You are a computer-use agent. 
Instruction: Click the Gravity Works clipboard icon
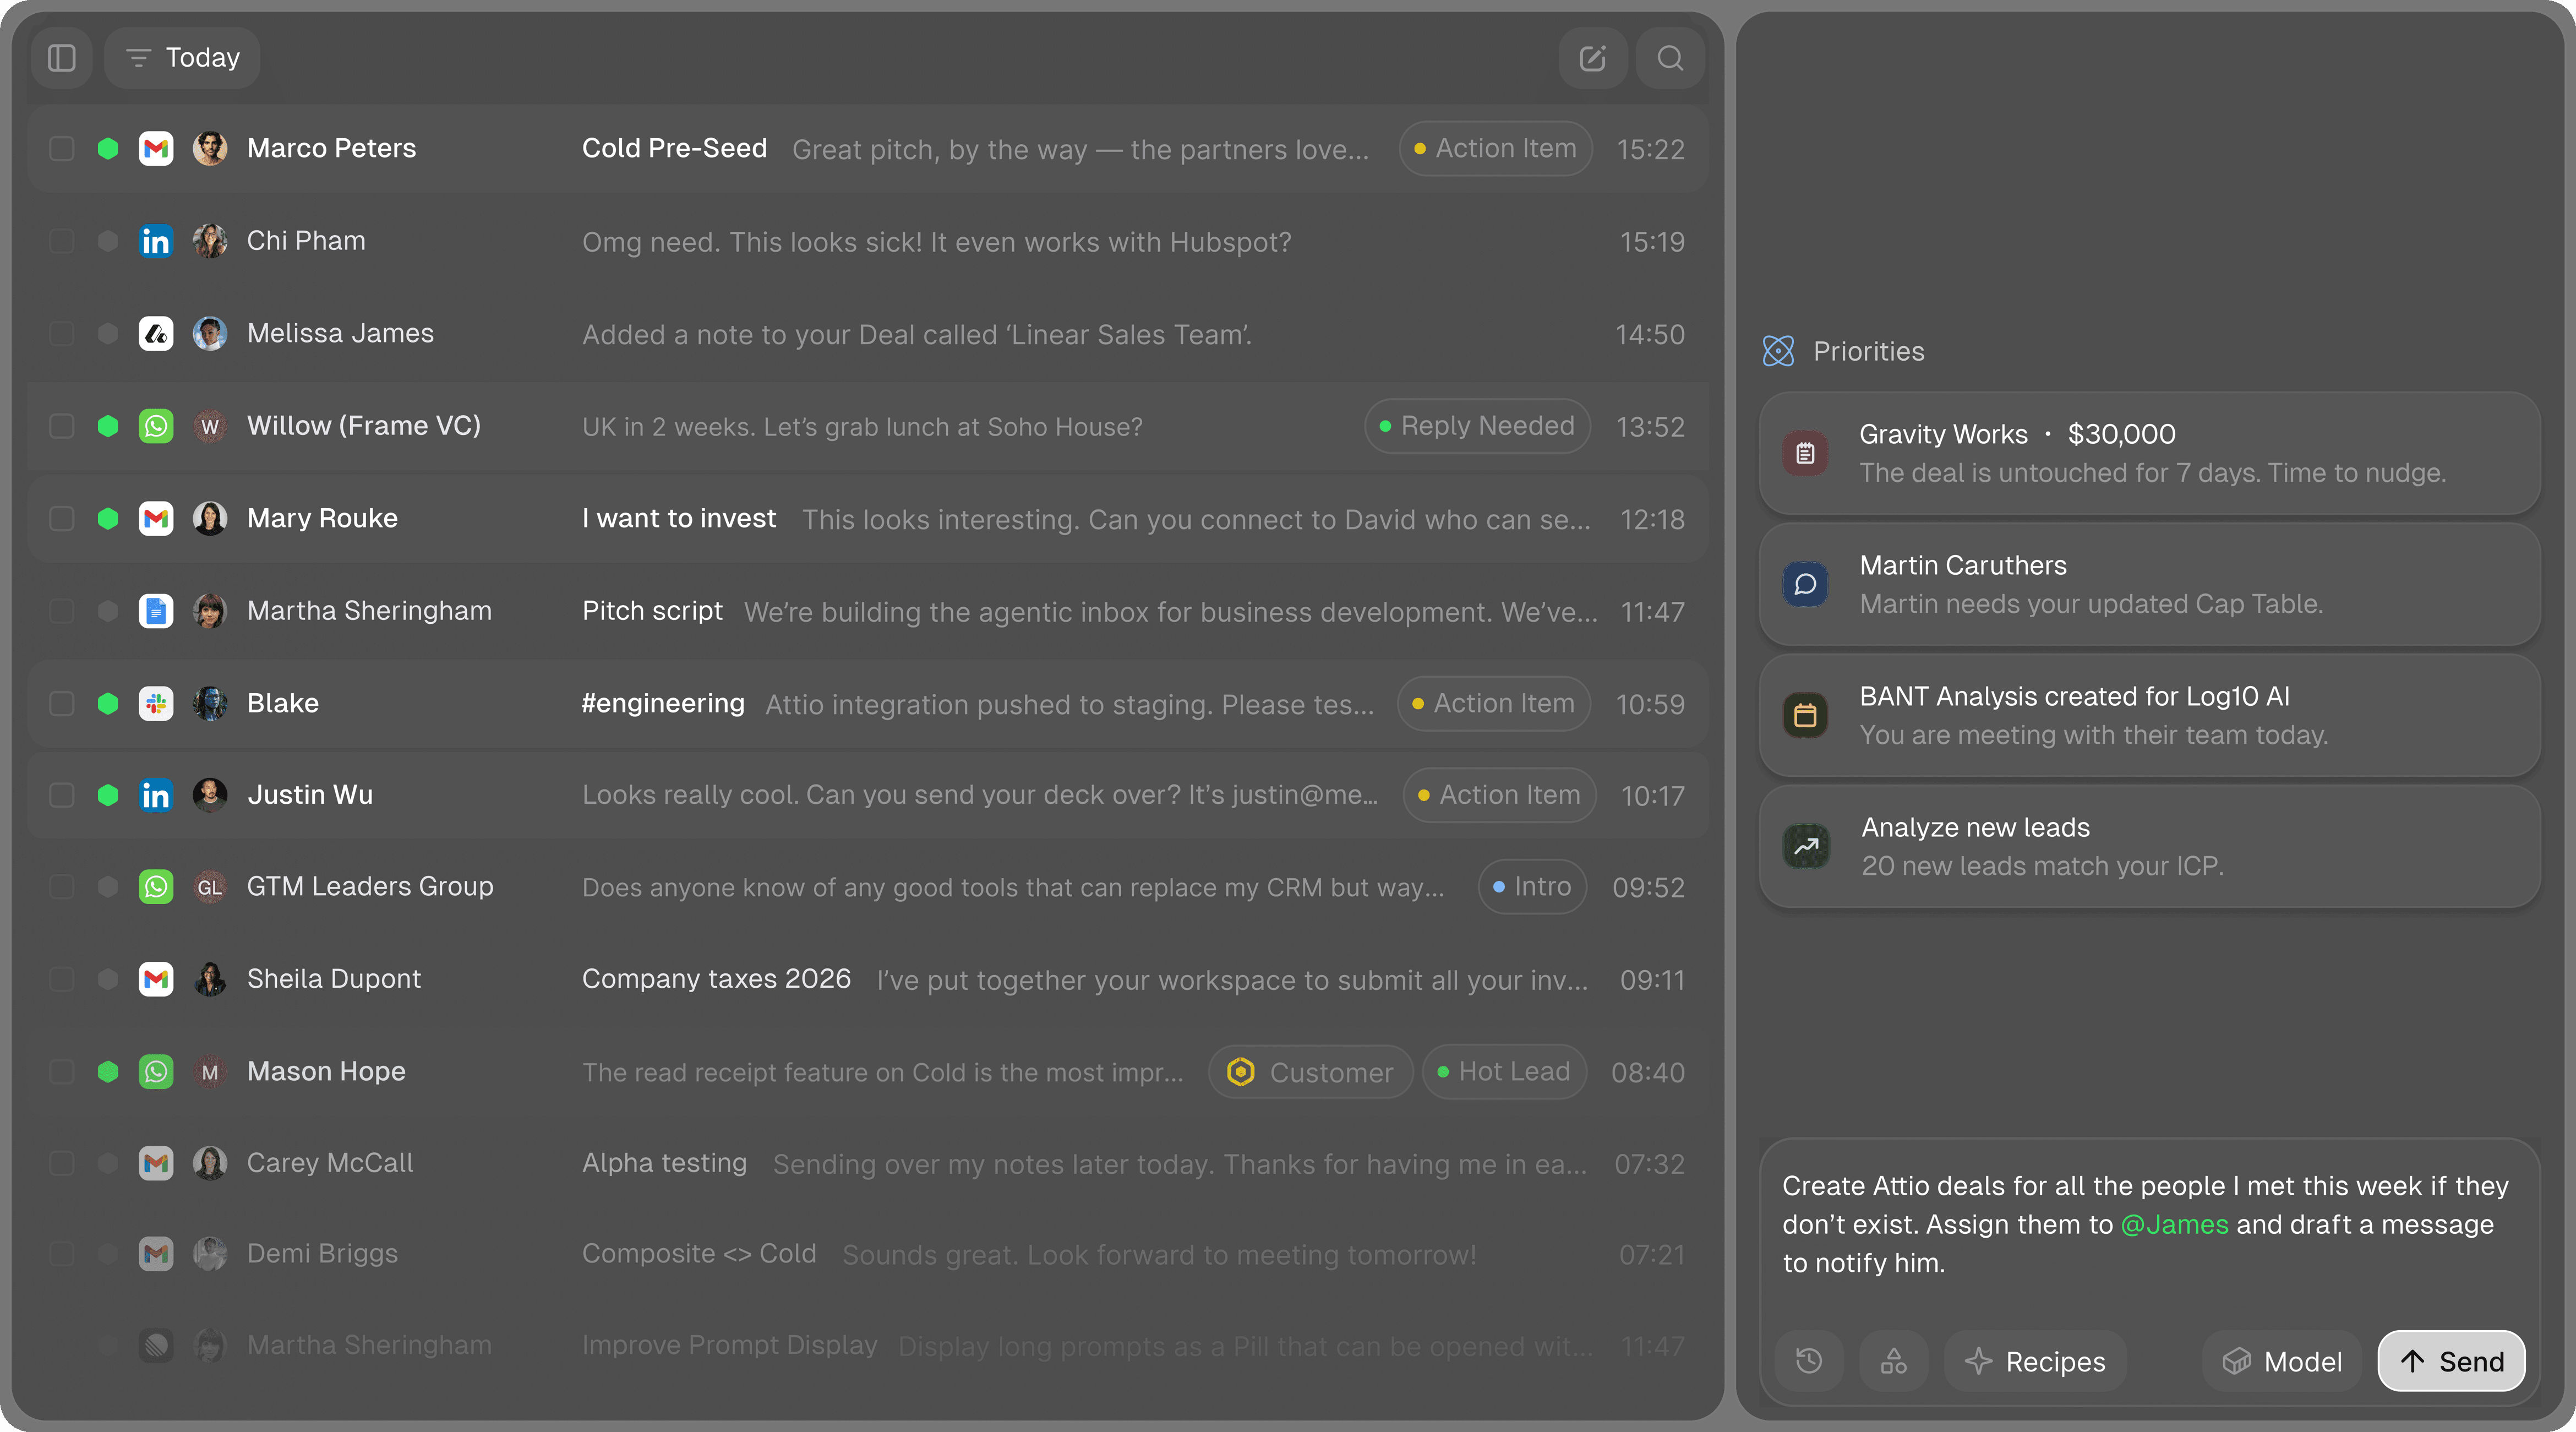pos(1805,453)
